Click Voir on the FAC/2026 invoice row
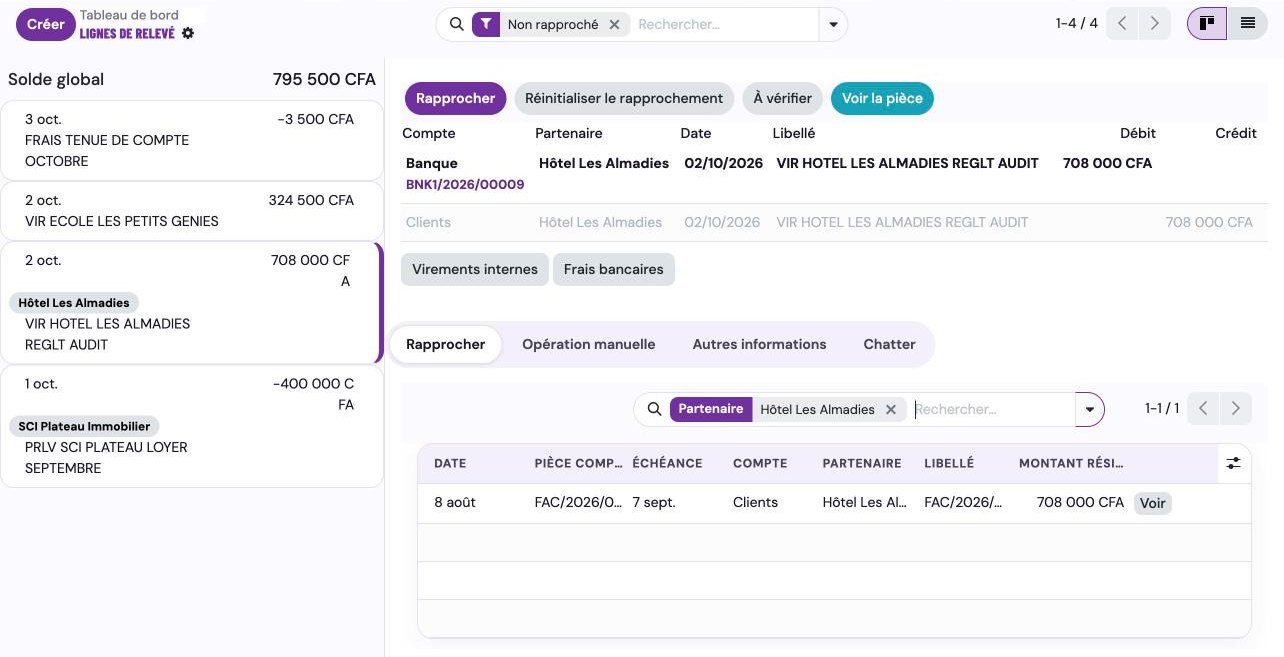Image resolution: width=1284 pixels, height=657 pixels. point(1153,503)
